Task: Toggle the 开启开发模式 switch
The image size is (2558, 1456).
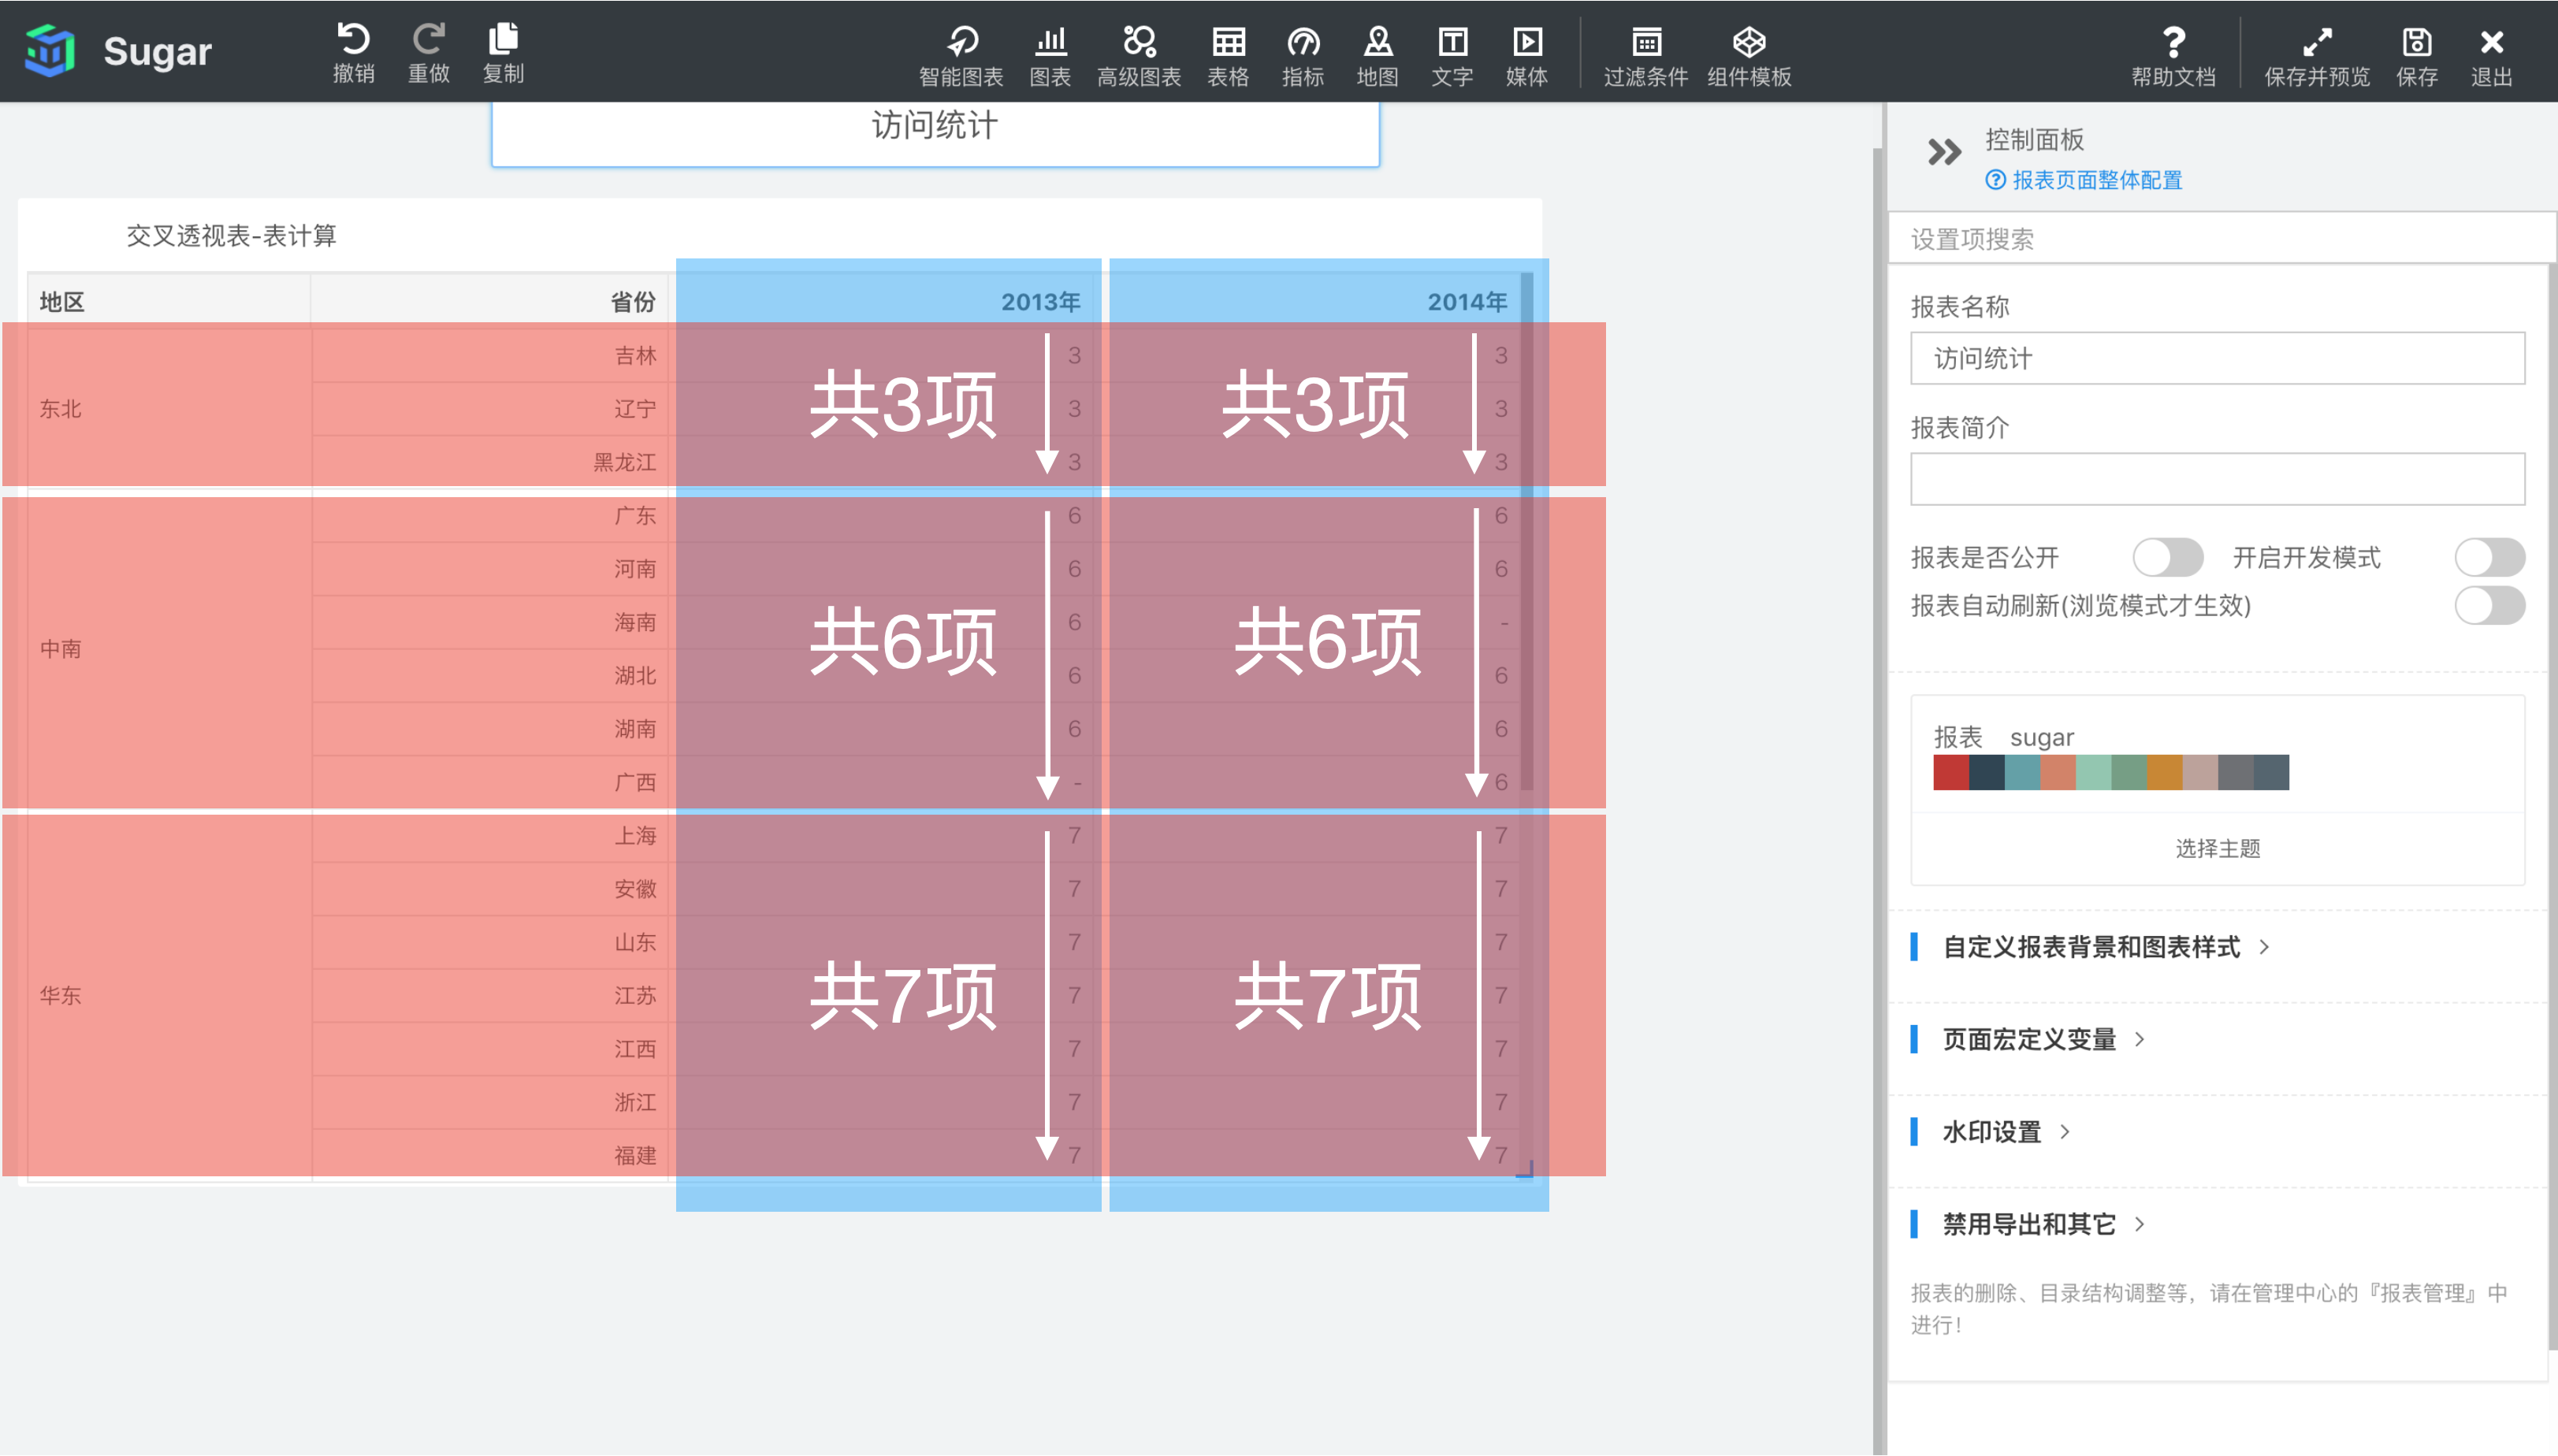Action: [x=2489, y=557]
